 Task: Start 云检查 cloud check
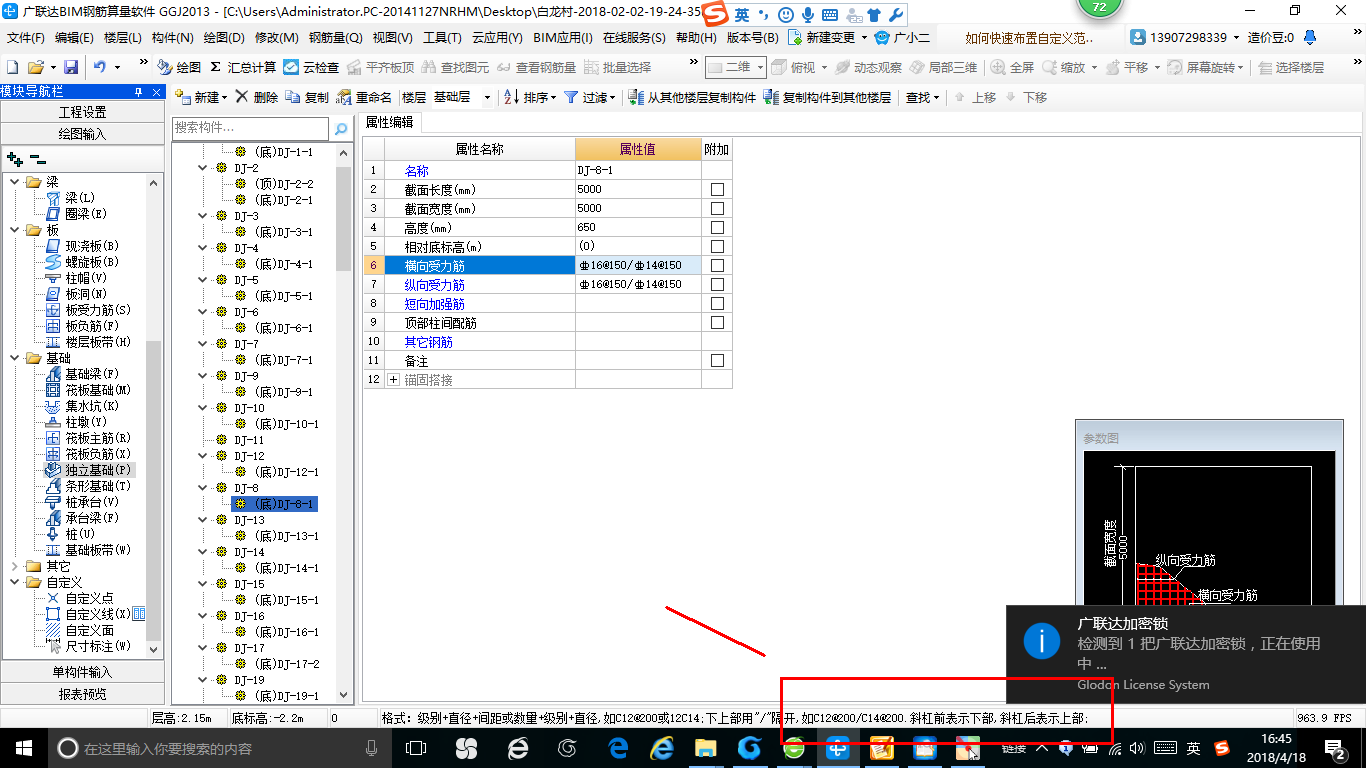[x=311, y=67]
